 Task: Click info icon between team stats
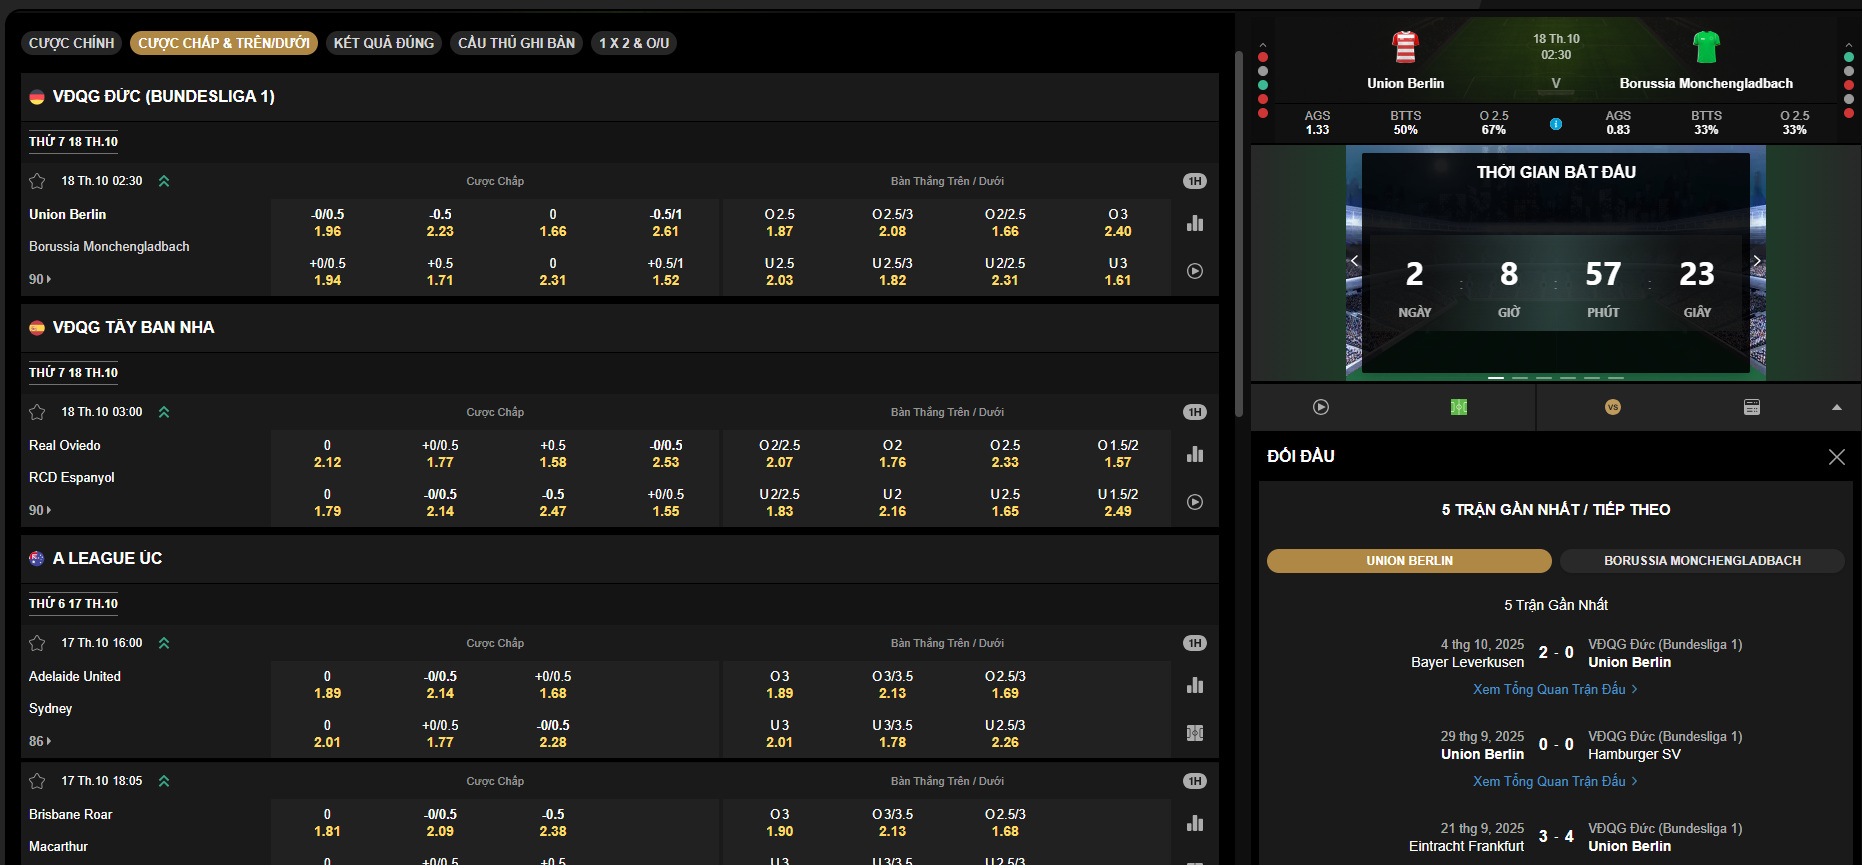tap(1556, 124)
